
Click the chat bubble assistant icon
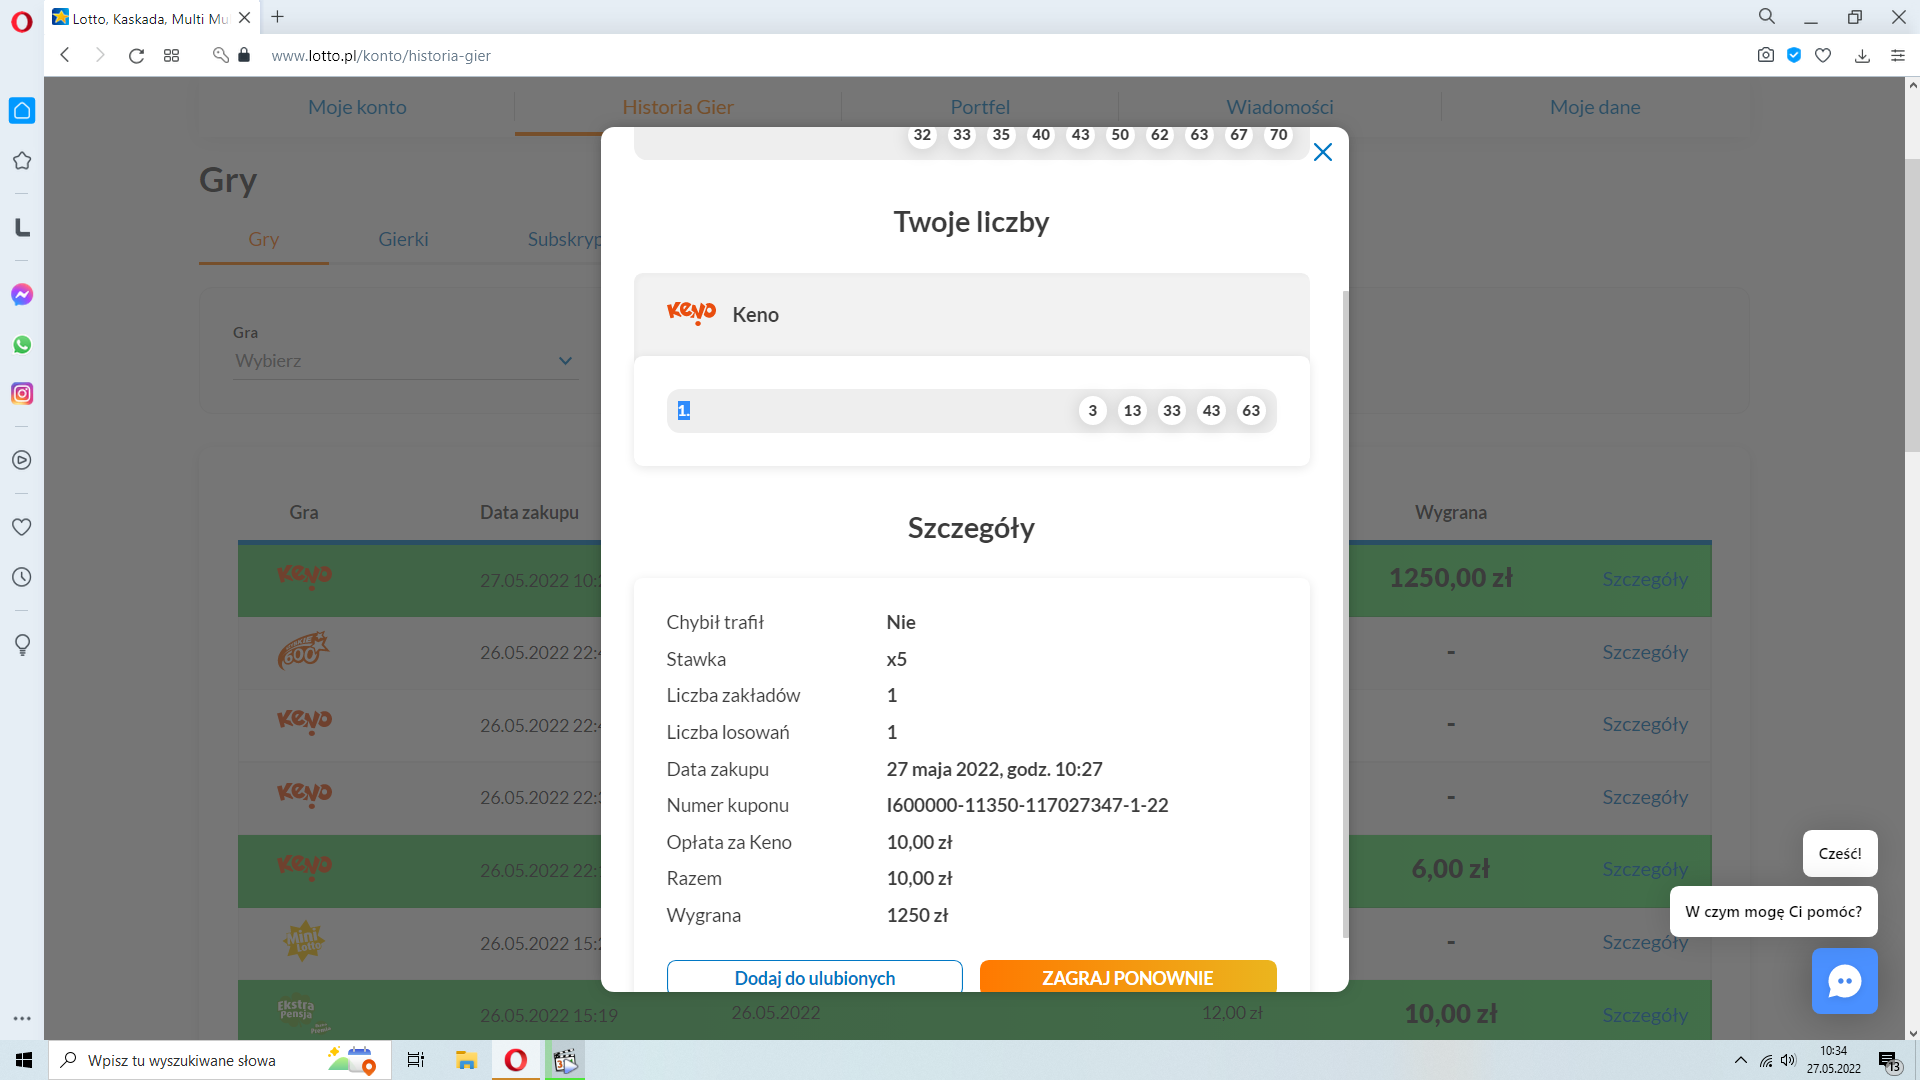pos(1844,981)
